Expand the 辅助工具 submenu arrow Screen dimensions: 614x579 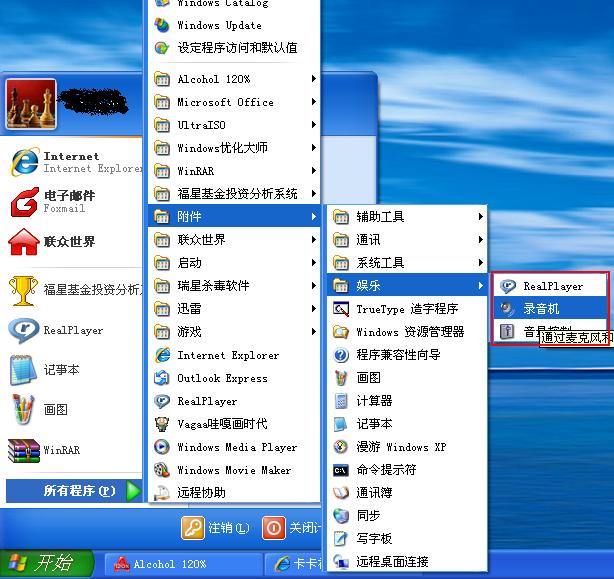[x=480, y=216]
